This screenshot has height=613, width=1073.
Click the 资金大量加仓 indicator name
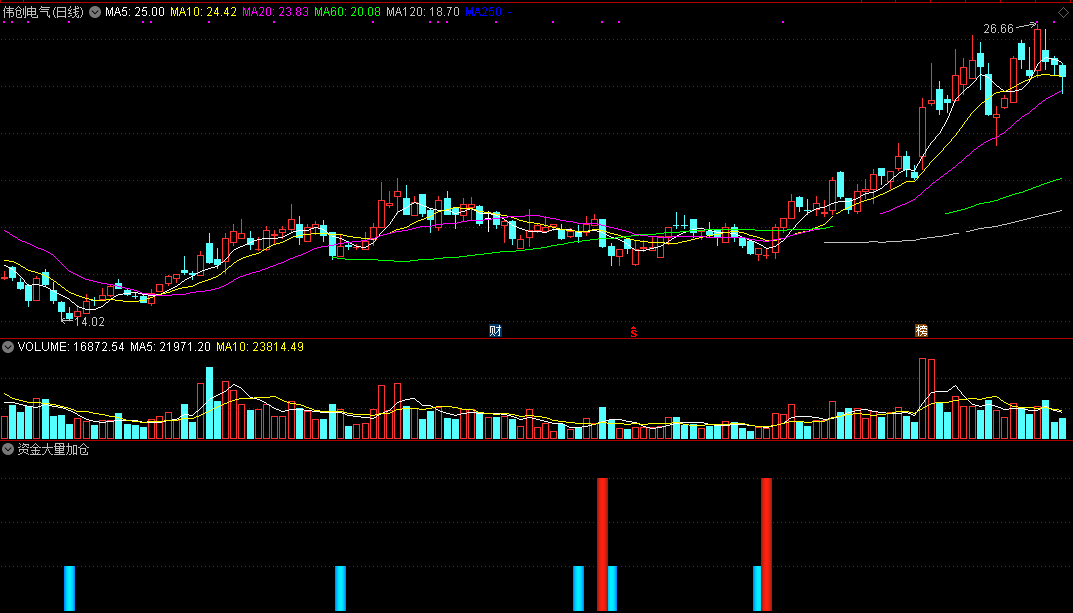tap(53, 449)
